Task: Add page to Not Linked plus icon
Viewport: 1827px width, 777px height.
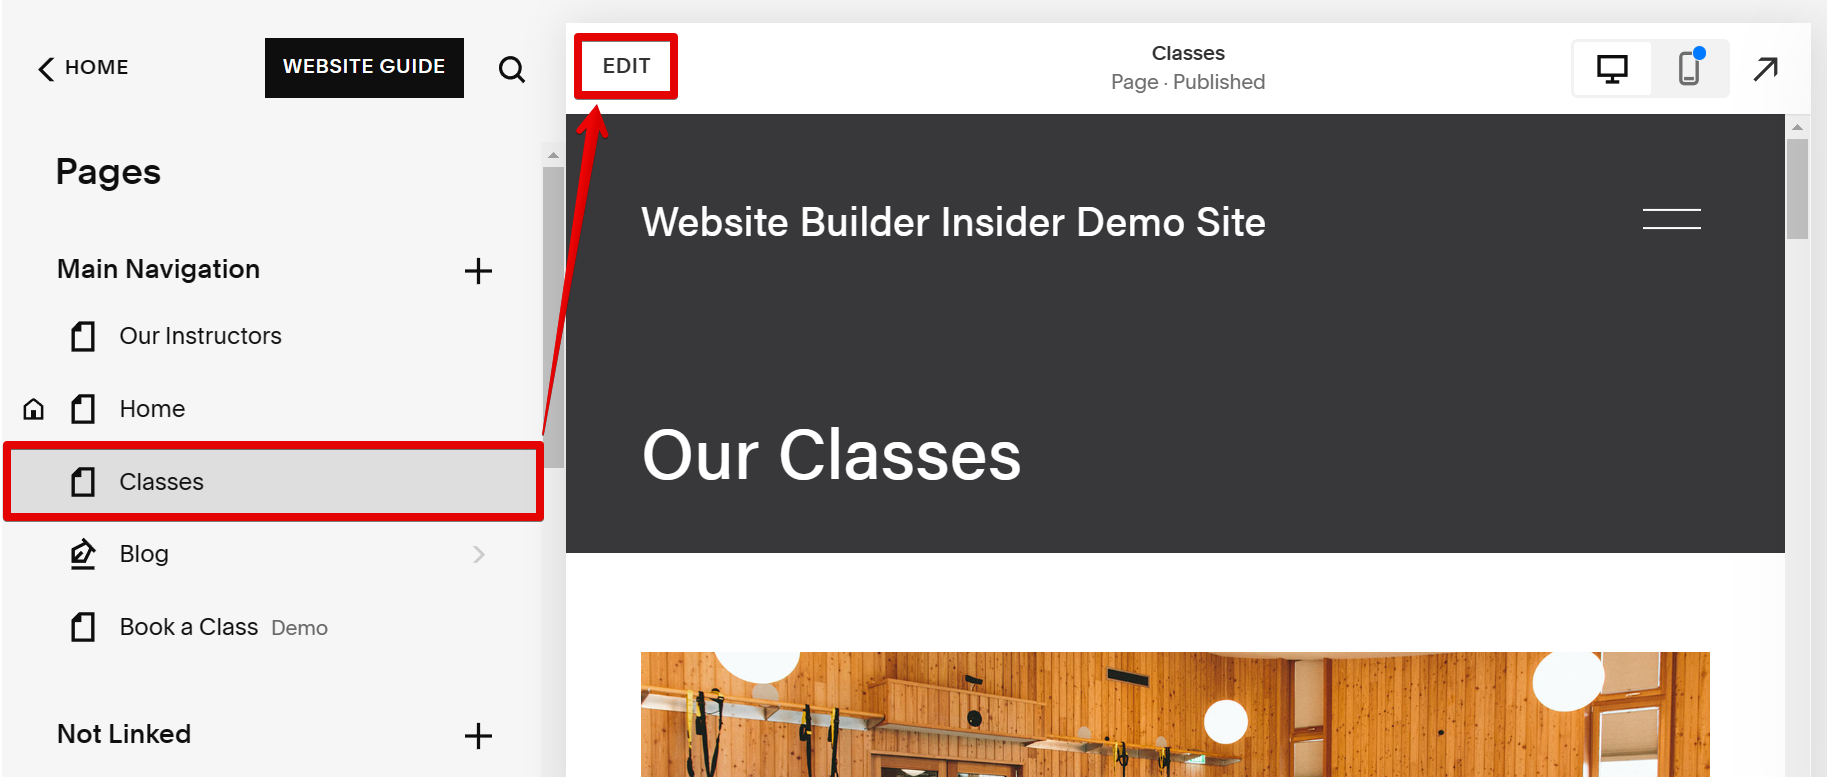Action: tap(478, 736)
